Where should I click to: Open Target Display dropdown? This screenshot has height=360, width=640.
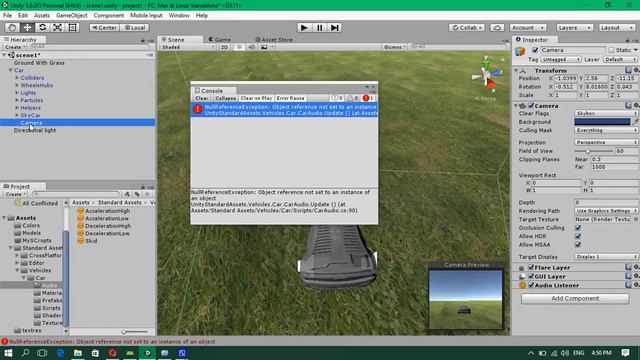click(x=606, y=257)
